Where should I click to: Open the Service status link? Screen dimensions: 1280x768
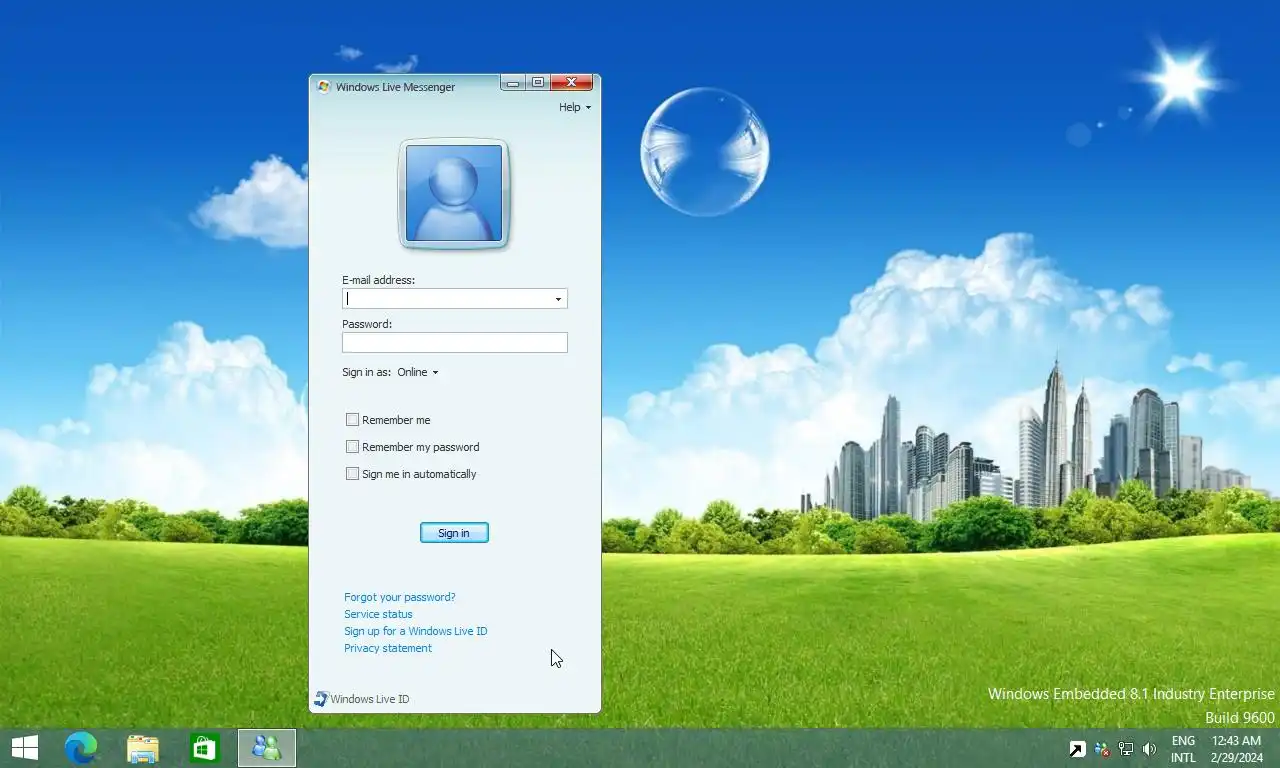[378, 614]
